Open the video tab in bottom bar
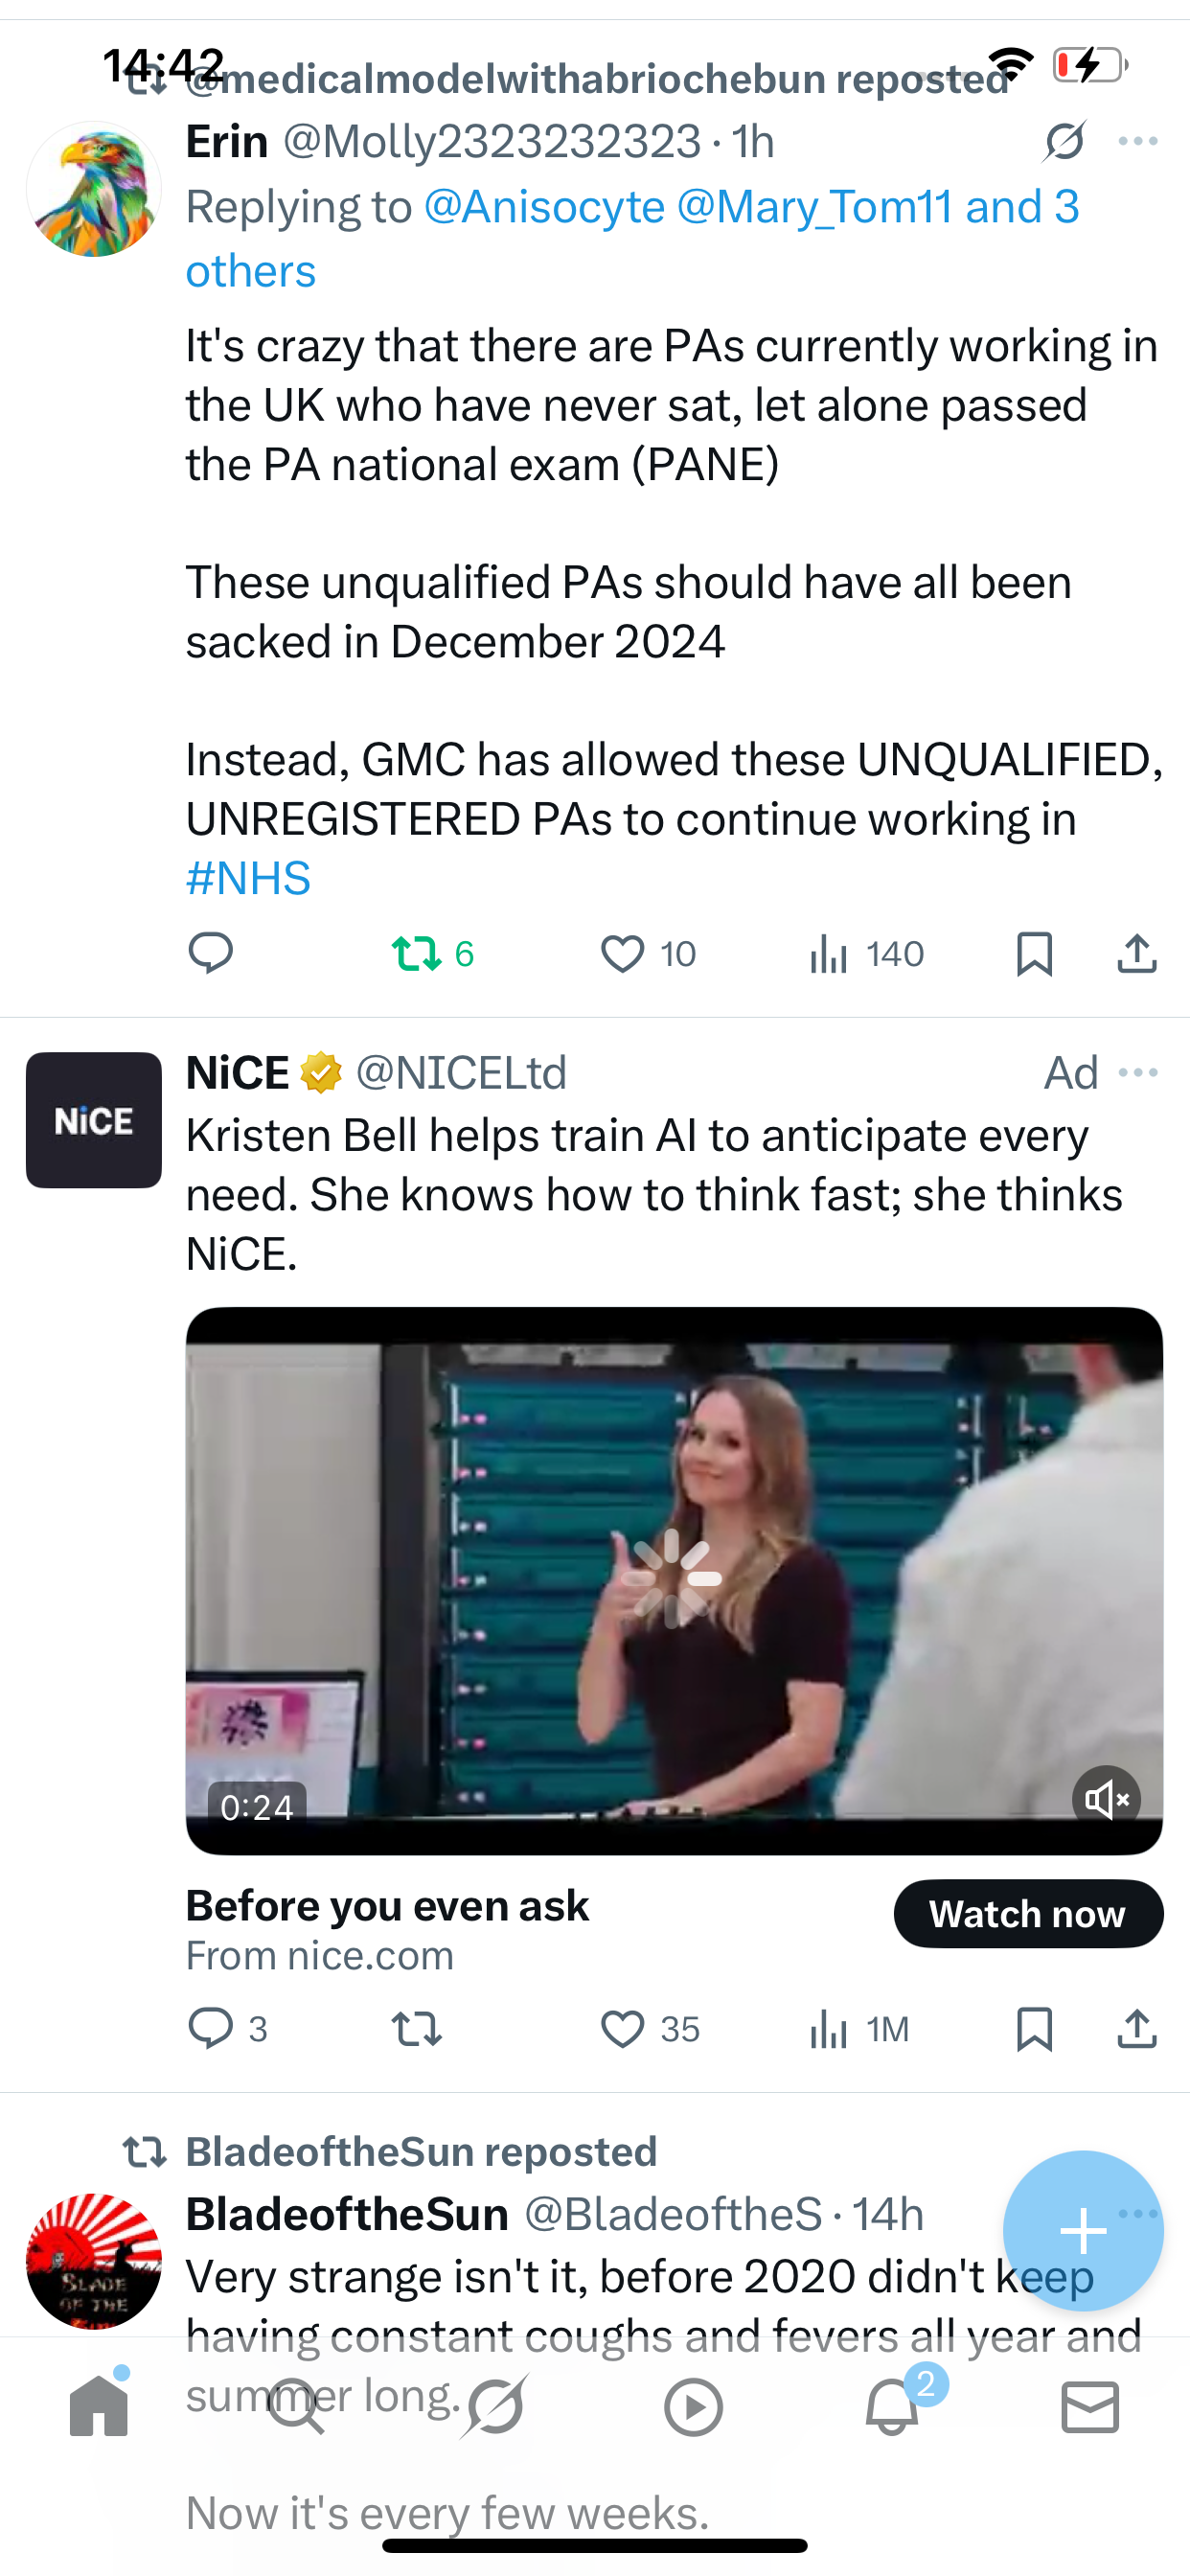The width and height of the screenshot is (1190, 2576). click(x=693, y=2407)
